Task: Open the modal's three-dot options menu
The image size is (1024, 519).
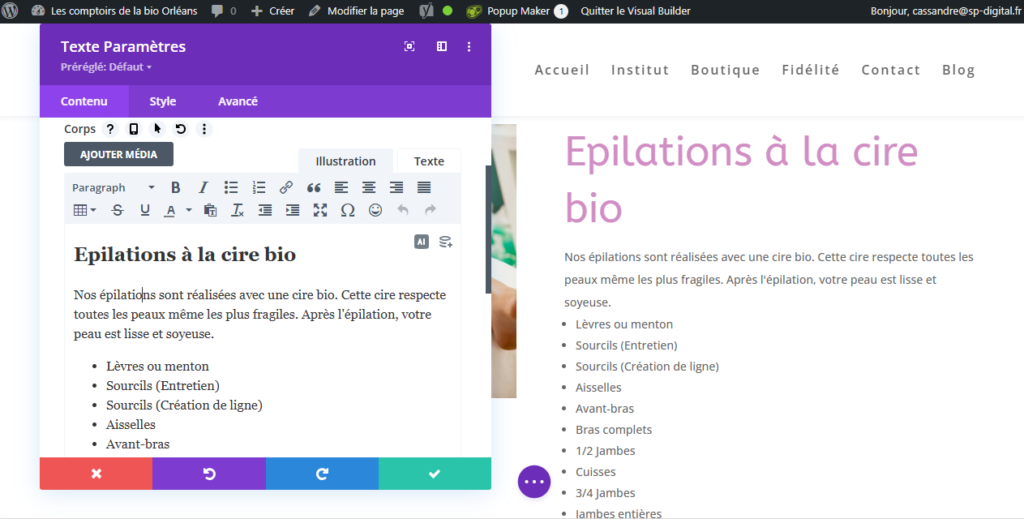Action: tap(469, 46)
